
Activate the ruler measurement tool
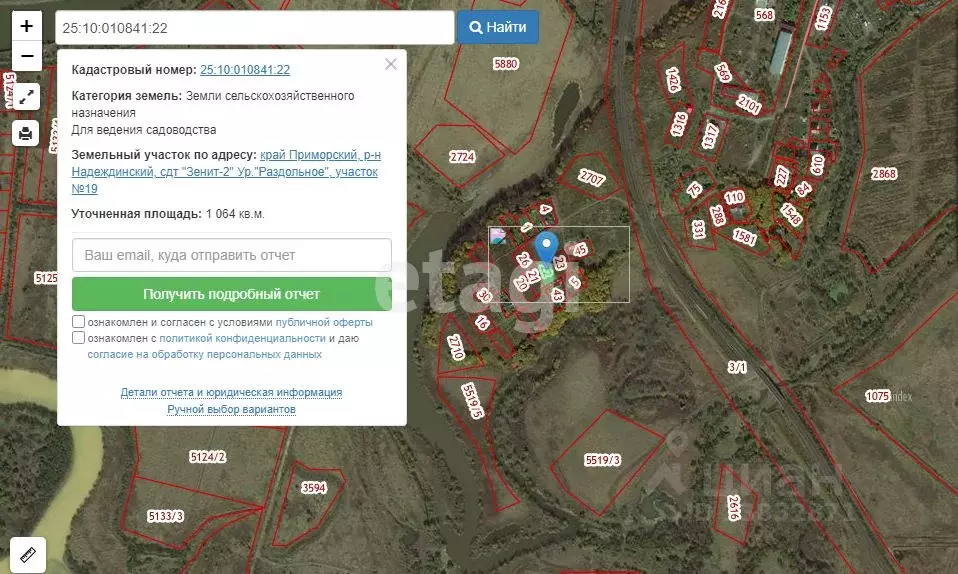tap(28, 554)
